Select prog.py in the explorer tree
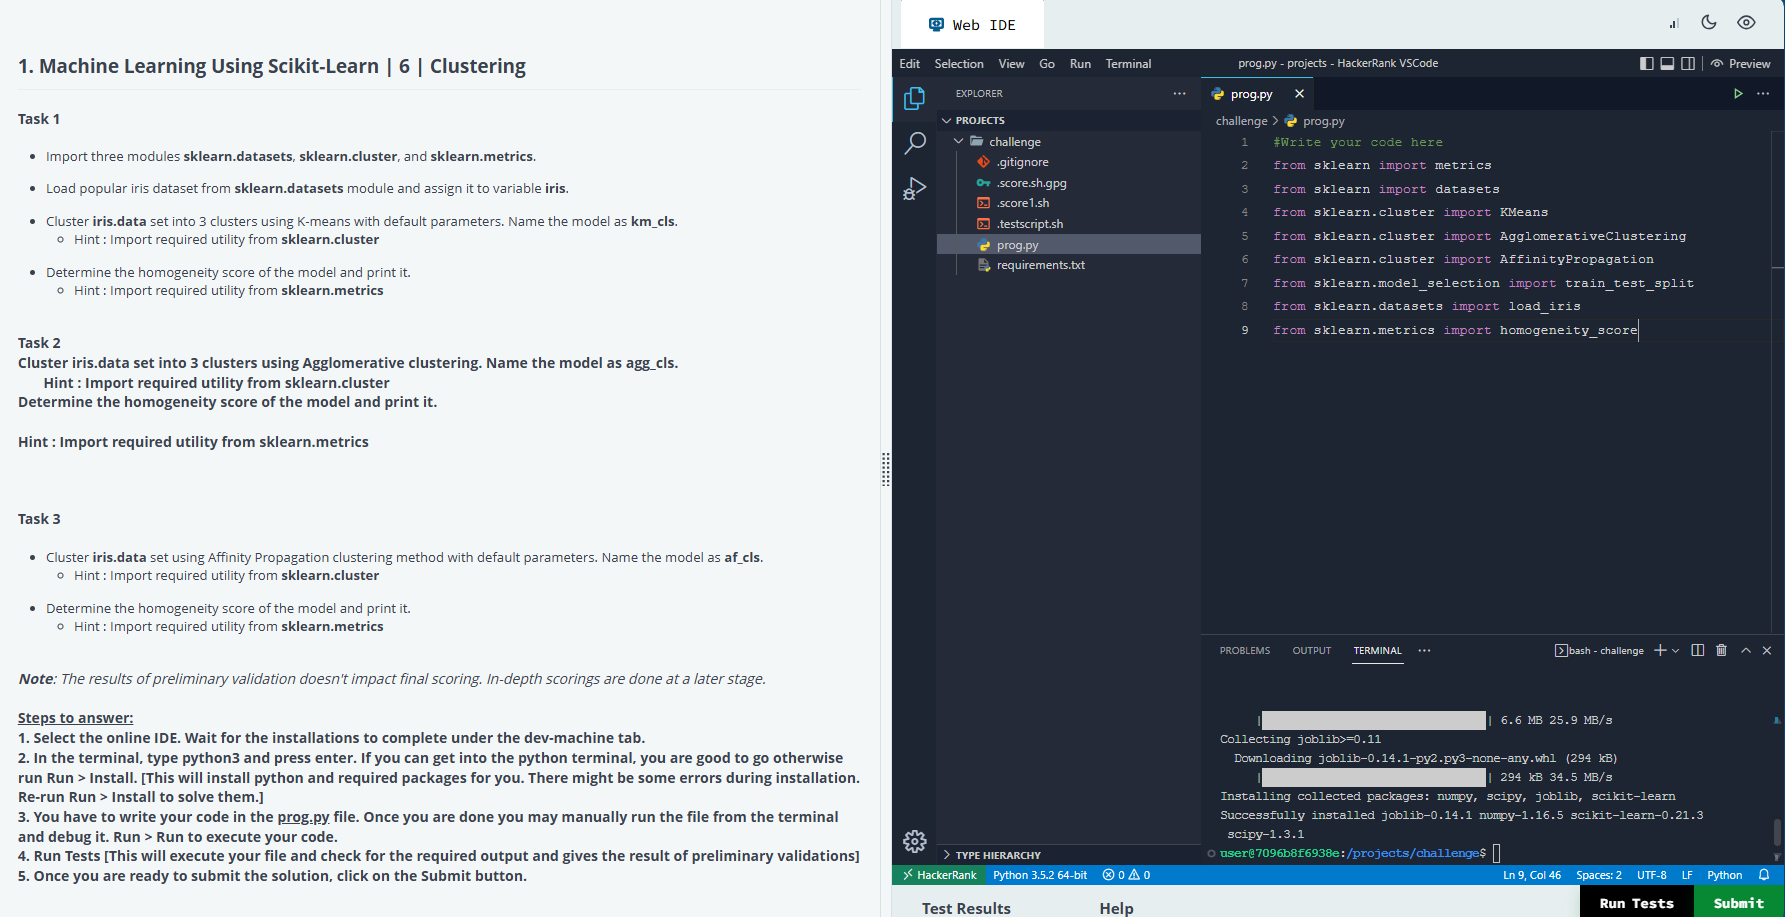 tap(1068, 245)
